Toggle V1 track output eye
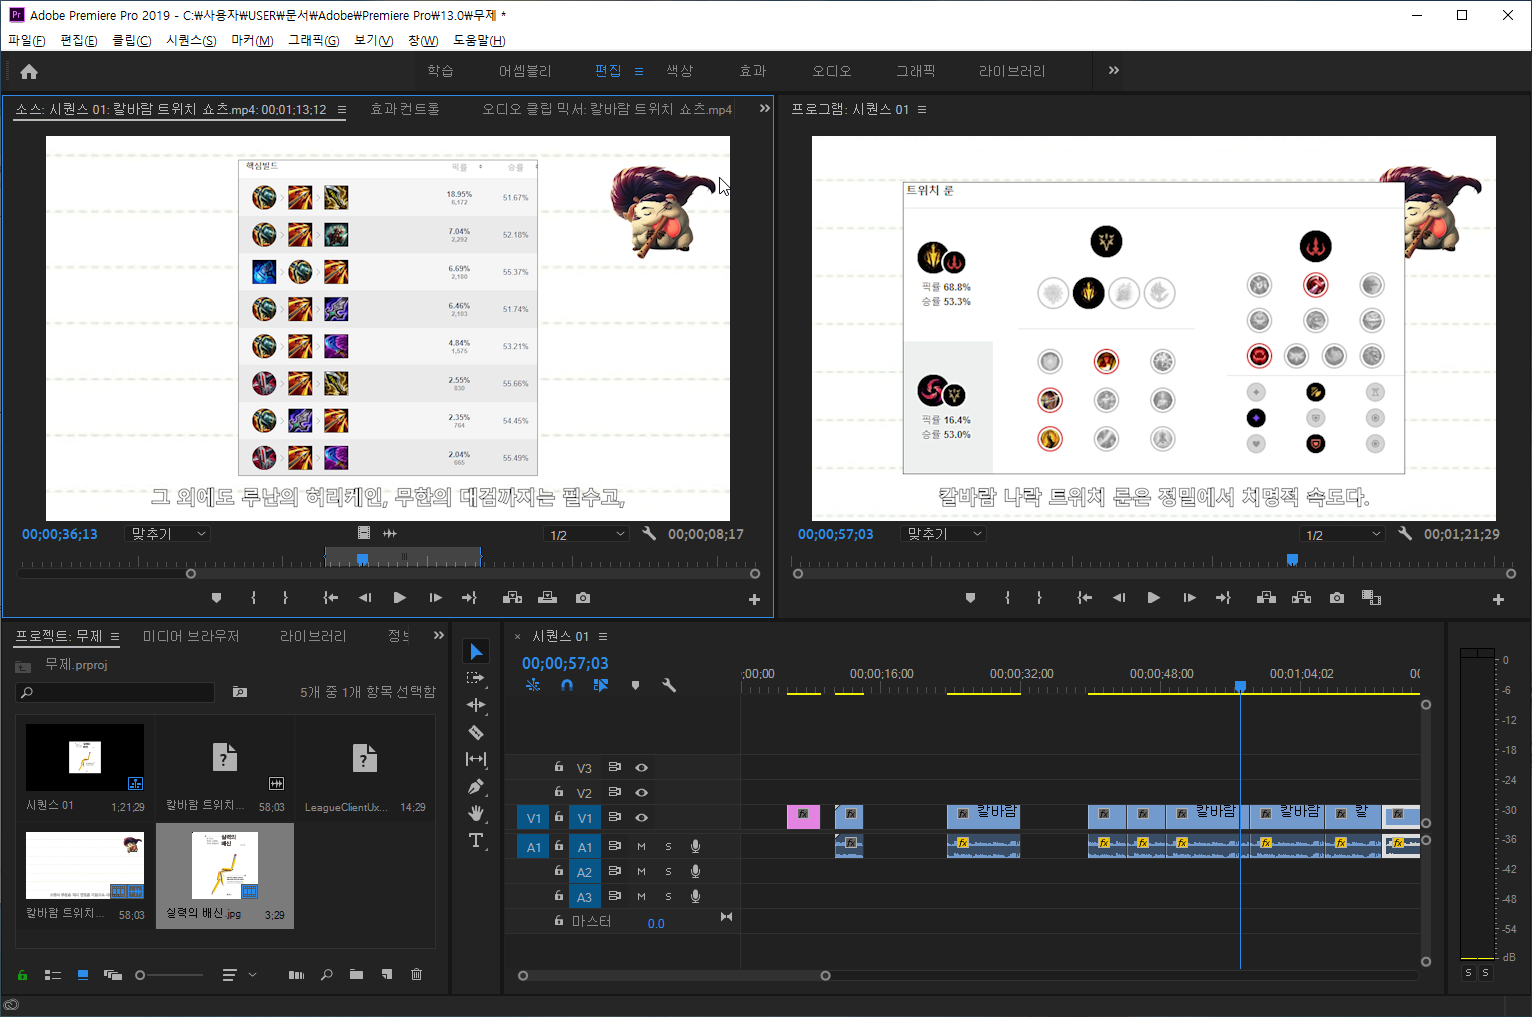 642,818
